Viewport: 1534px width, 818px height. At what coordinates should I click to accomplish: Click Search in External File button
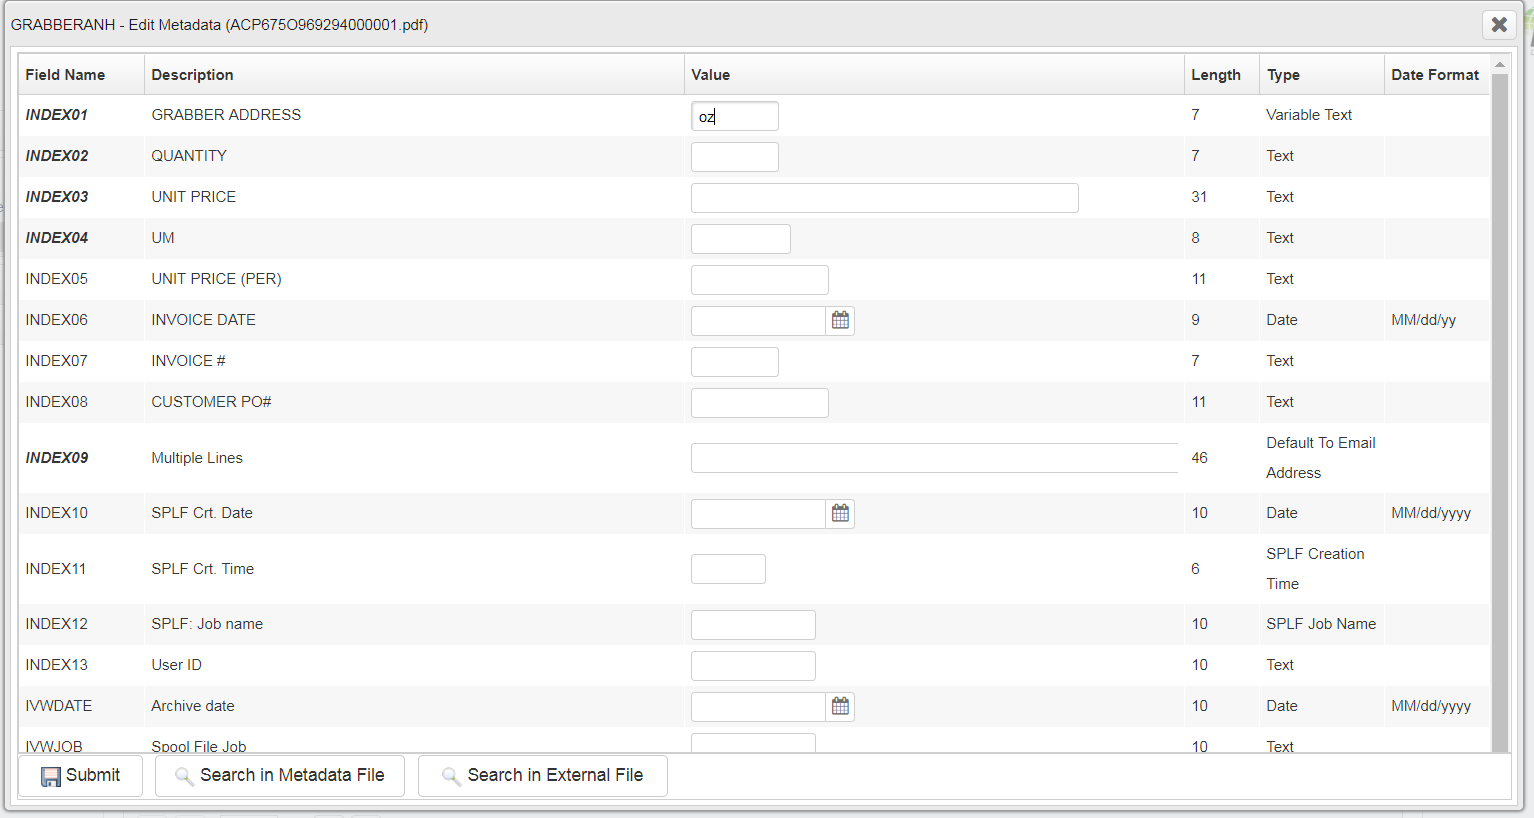[x=543, y=776]
